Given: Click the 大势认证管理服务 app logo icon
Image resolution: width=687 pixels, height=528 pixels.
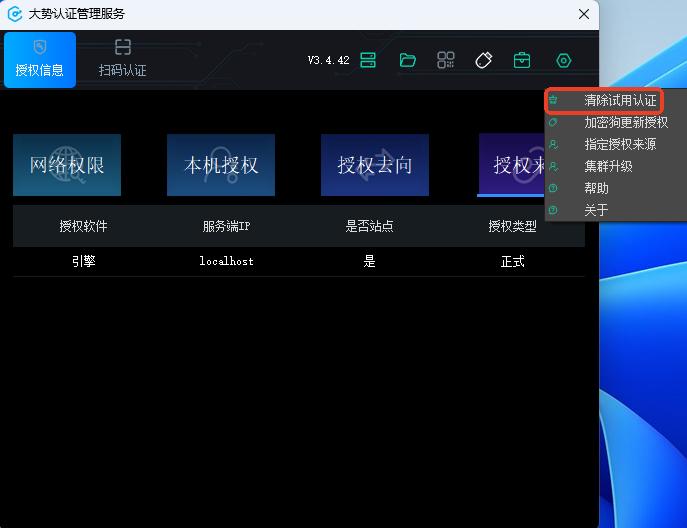Looking at the screenshot, I should [15, 14].
